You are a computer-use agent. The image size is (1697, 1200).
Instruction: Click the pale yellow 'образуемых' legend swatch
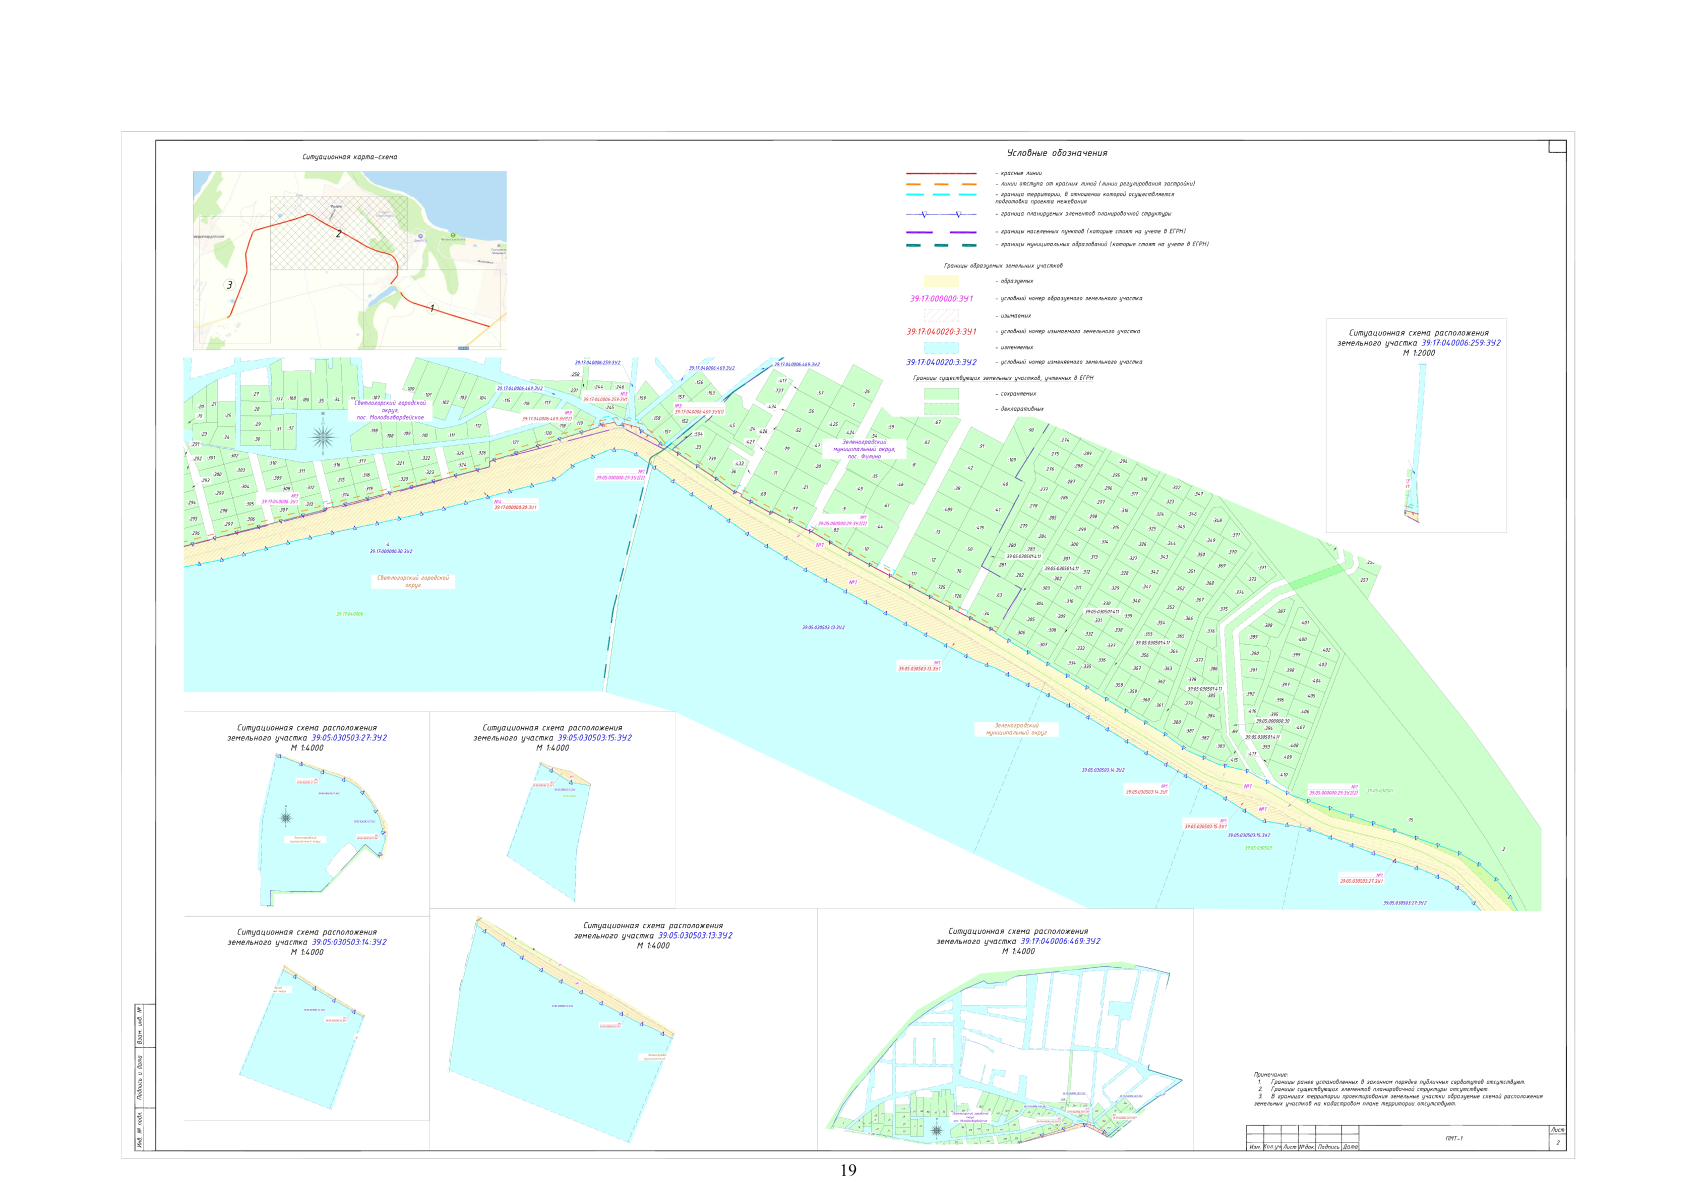click(941, 282)
